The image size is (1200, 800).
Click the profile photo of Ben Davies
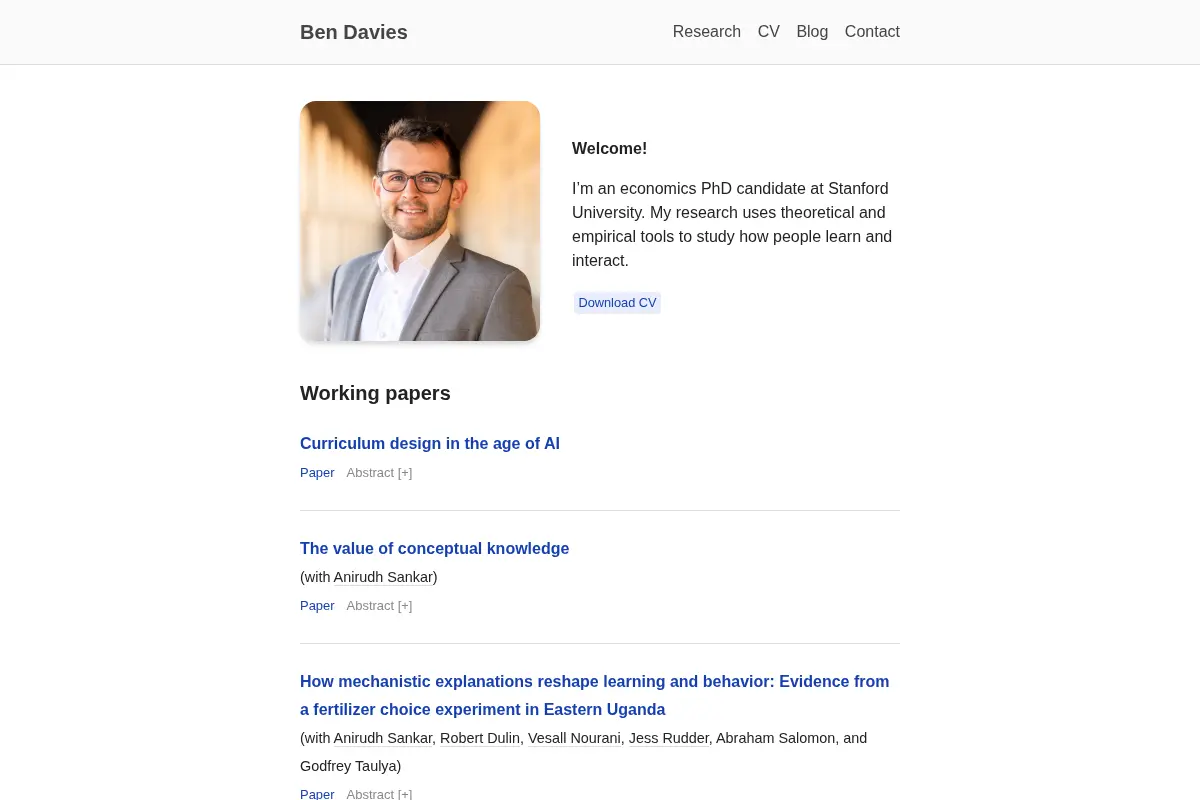(420, 221)
